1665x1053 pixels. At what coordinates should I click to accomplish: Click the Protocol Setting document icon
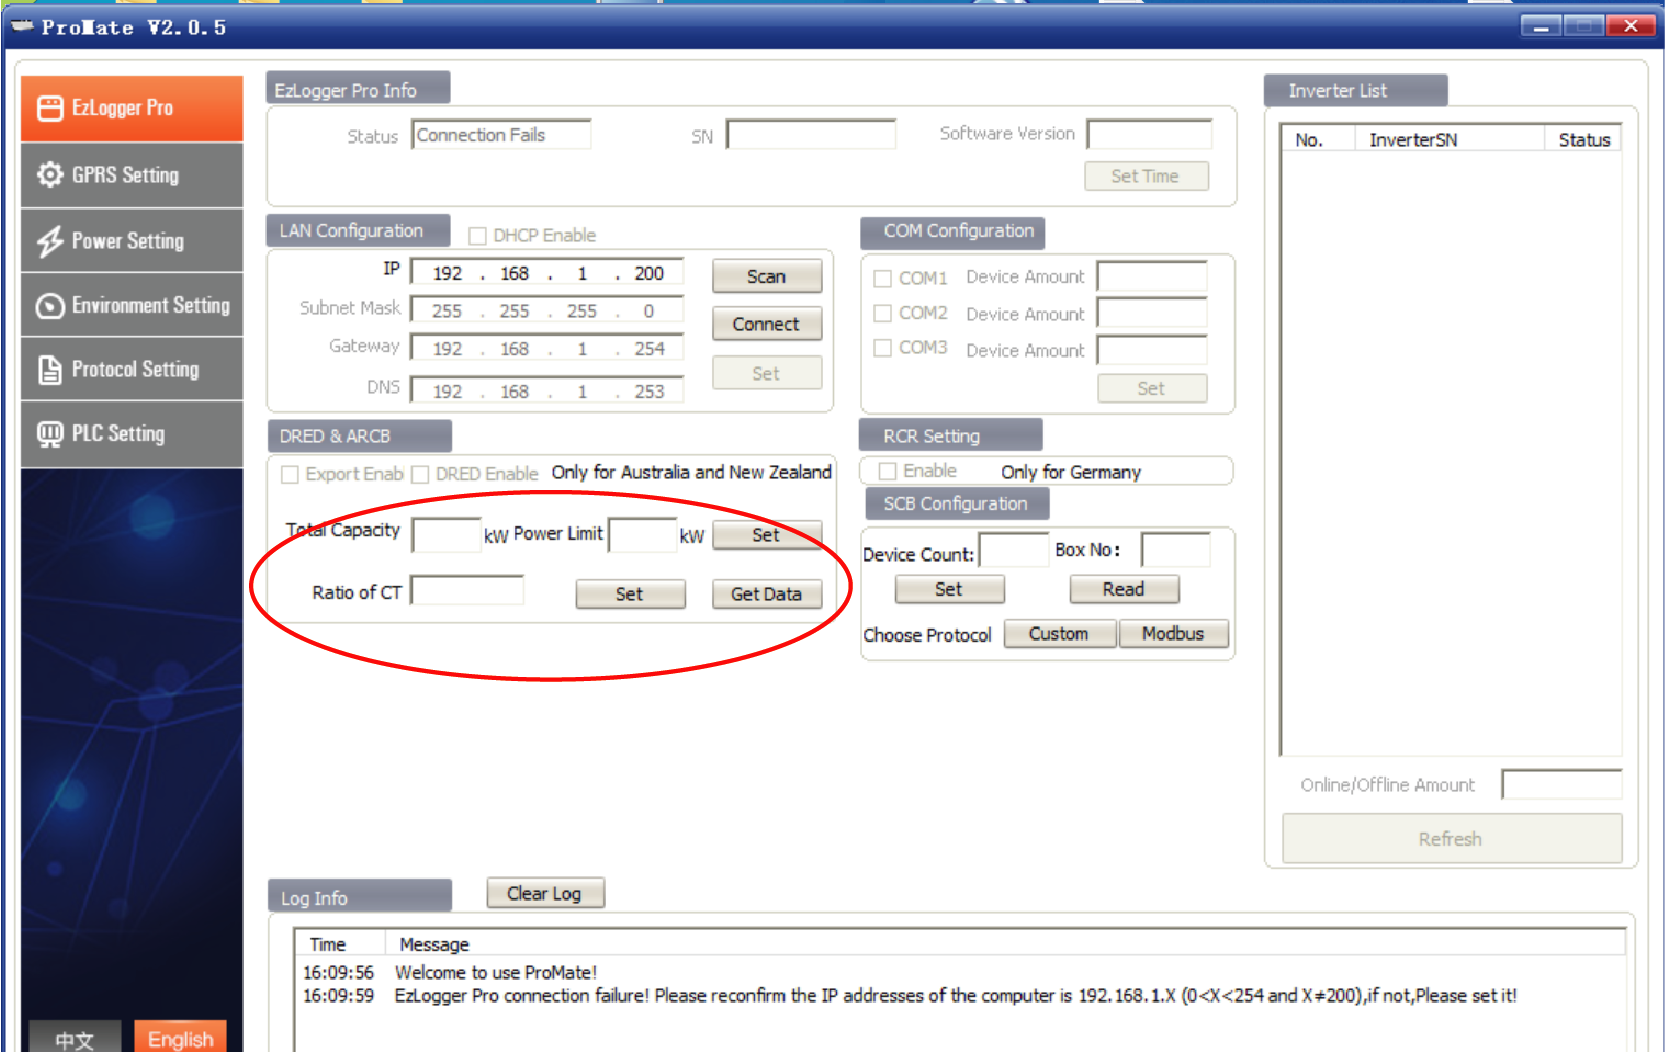point(50,370)
